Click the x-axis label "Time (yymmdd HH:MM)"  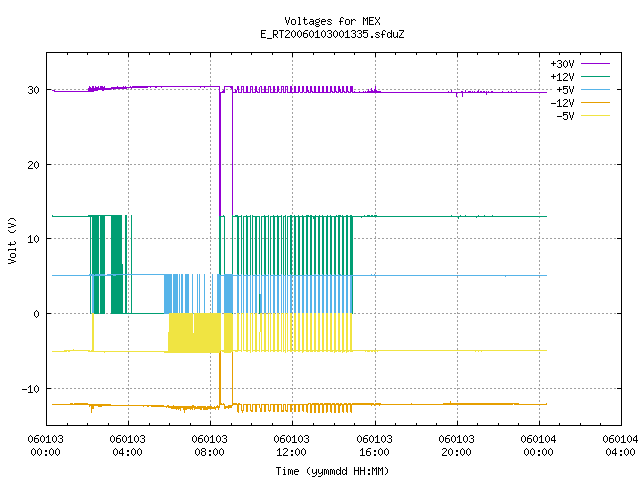[x=332, y=471]
